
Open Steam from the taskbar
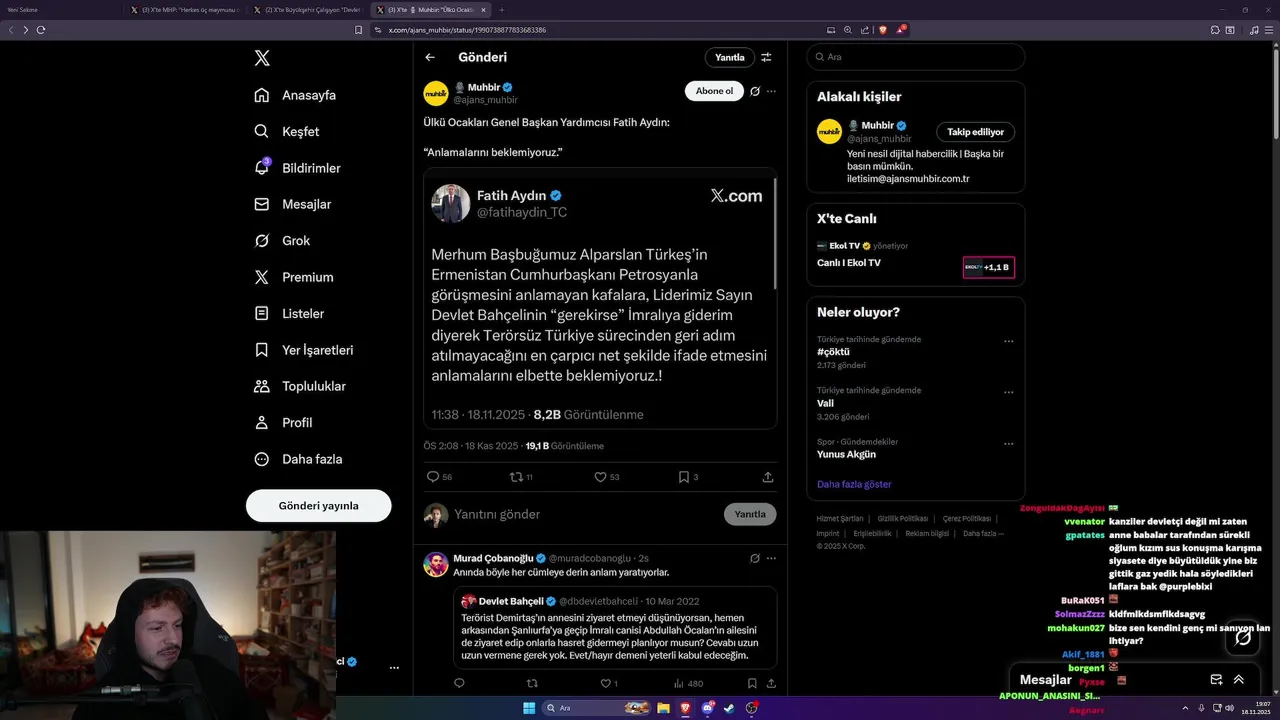[729, 708]
